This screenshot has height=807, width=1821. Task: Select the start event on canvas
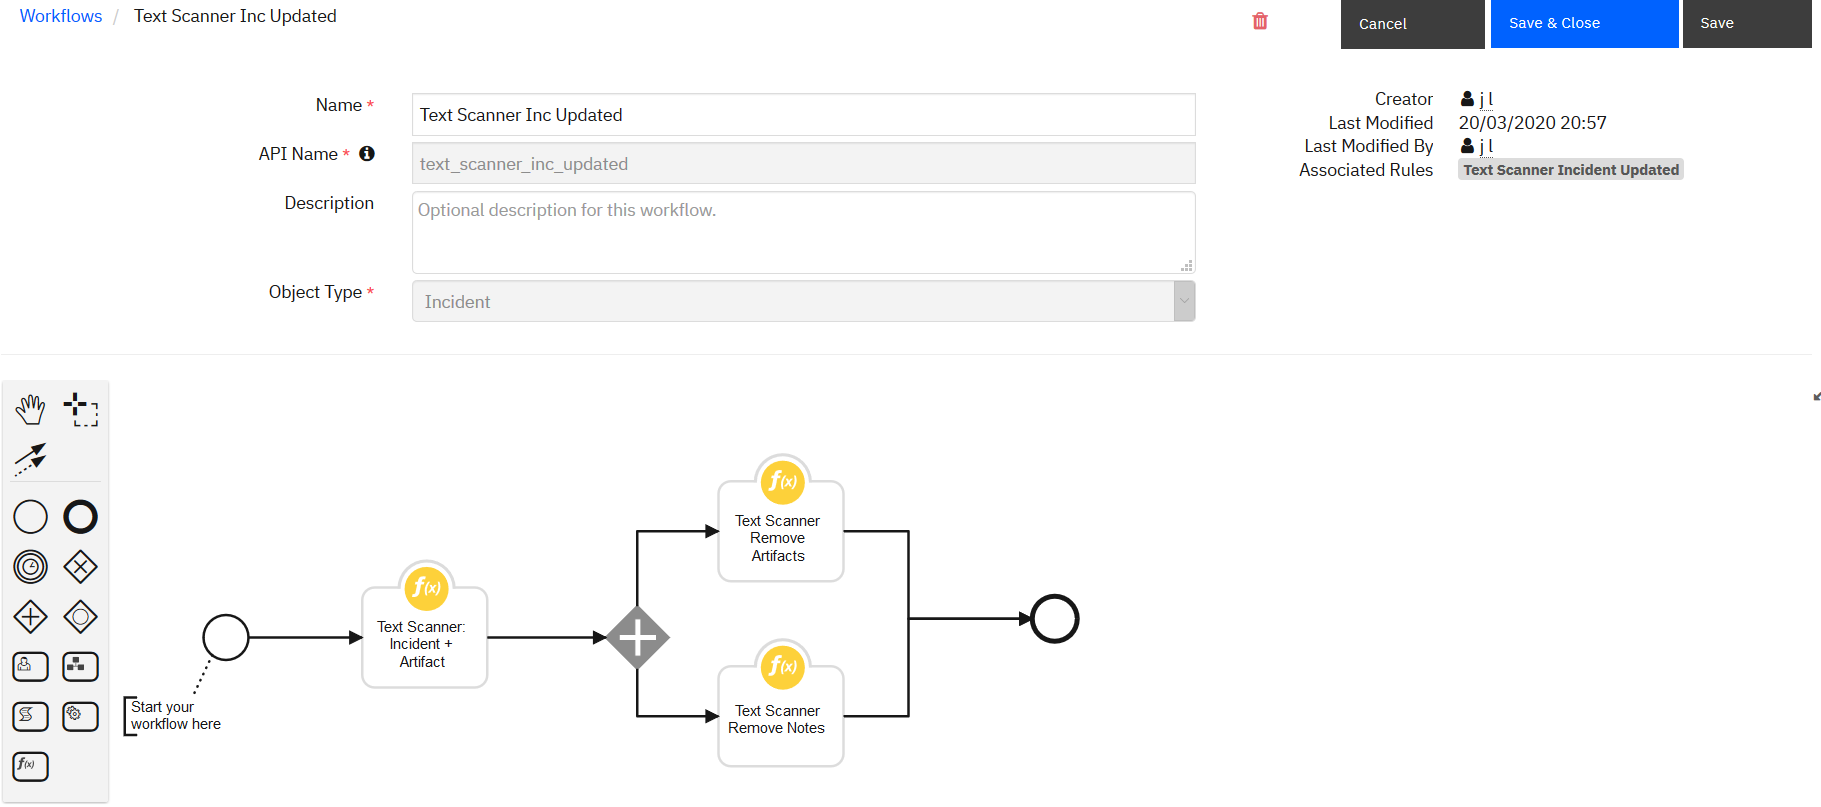[226, 637]
